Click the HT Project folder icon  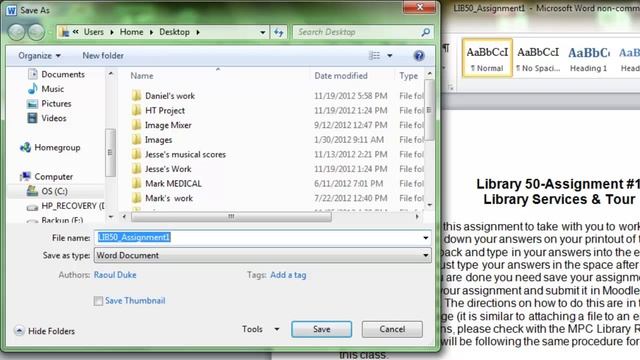(136, 111)
